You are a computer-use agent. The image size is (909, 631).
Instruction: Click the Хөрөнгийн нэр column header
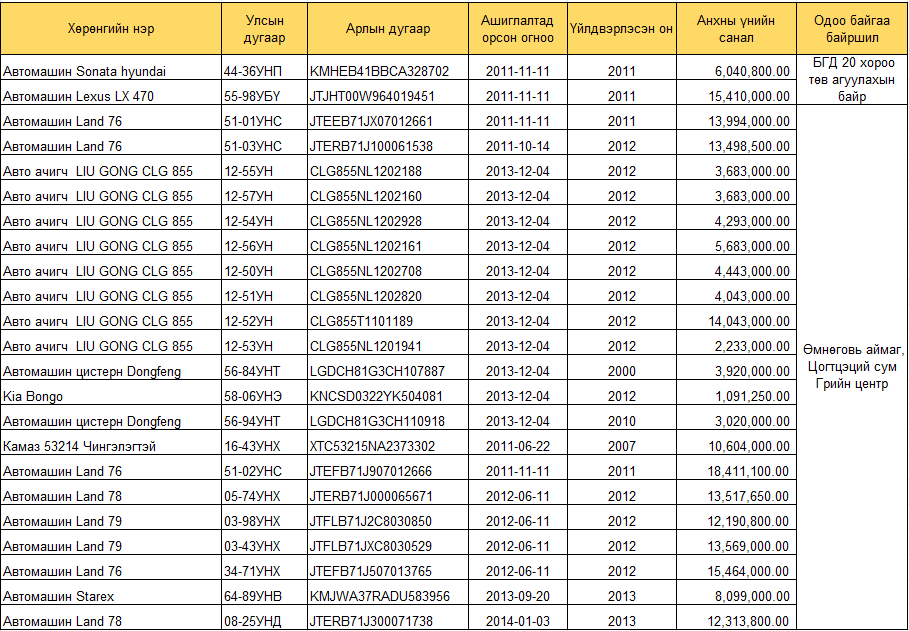pos(111,29)
